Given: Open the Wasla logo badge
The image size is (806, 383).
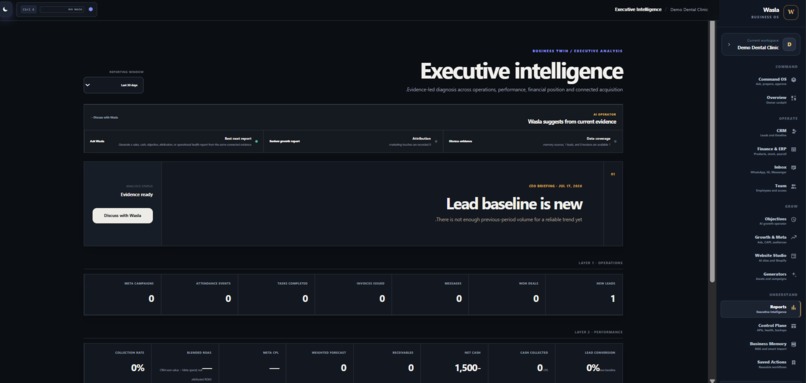Looking at the screenshot, I should pos(791,12).
